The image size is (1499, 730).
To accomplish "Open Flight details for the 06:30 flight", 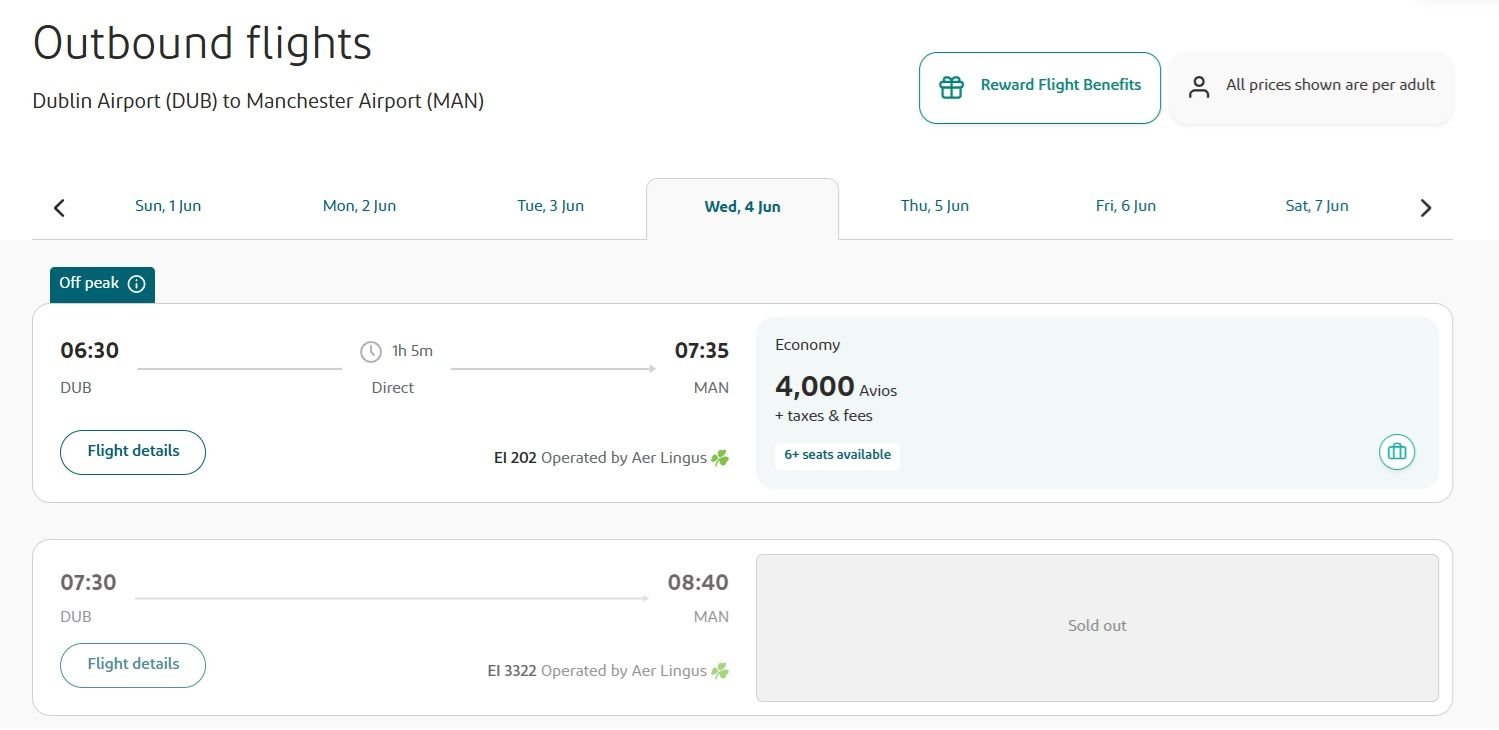I will [133, 452].
